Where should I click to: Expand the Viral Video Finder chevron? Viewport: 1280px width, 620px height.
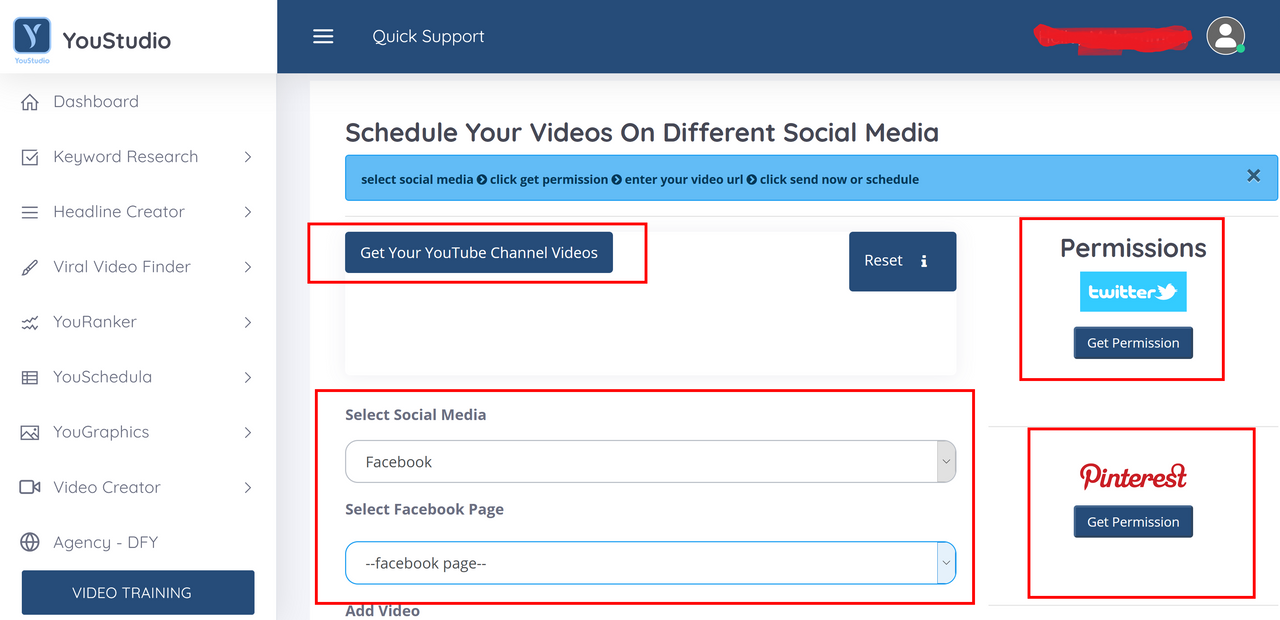coord(248,267)
